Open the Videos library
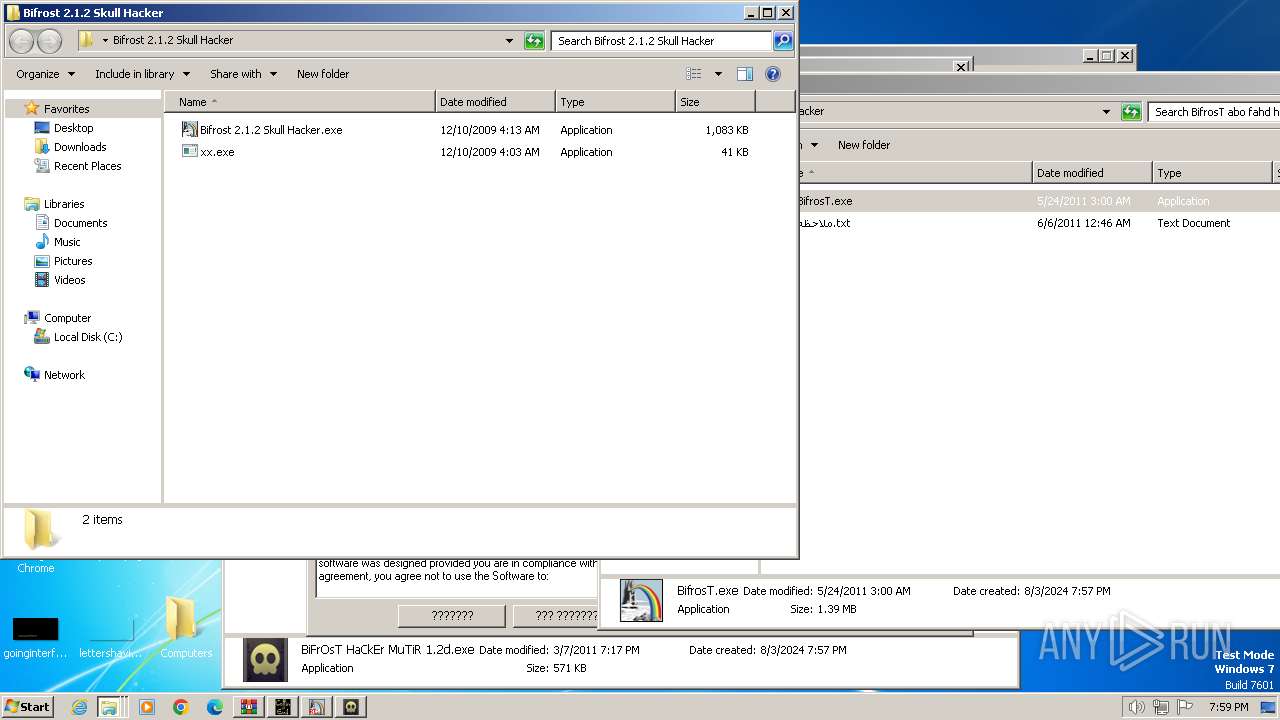 (69, 280)
